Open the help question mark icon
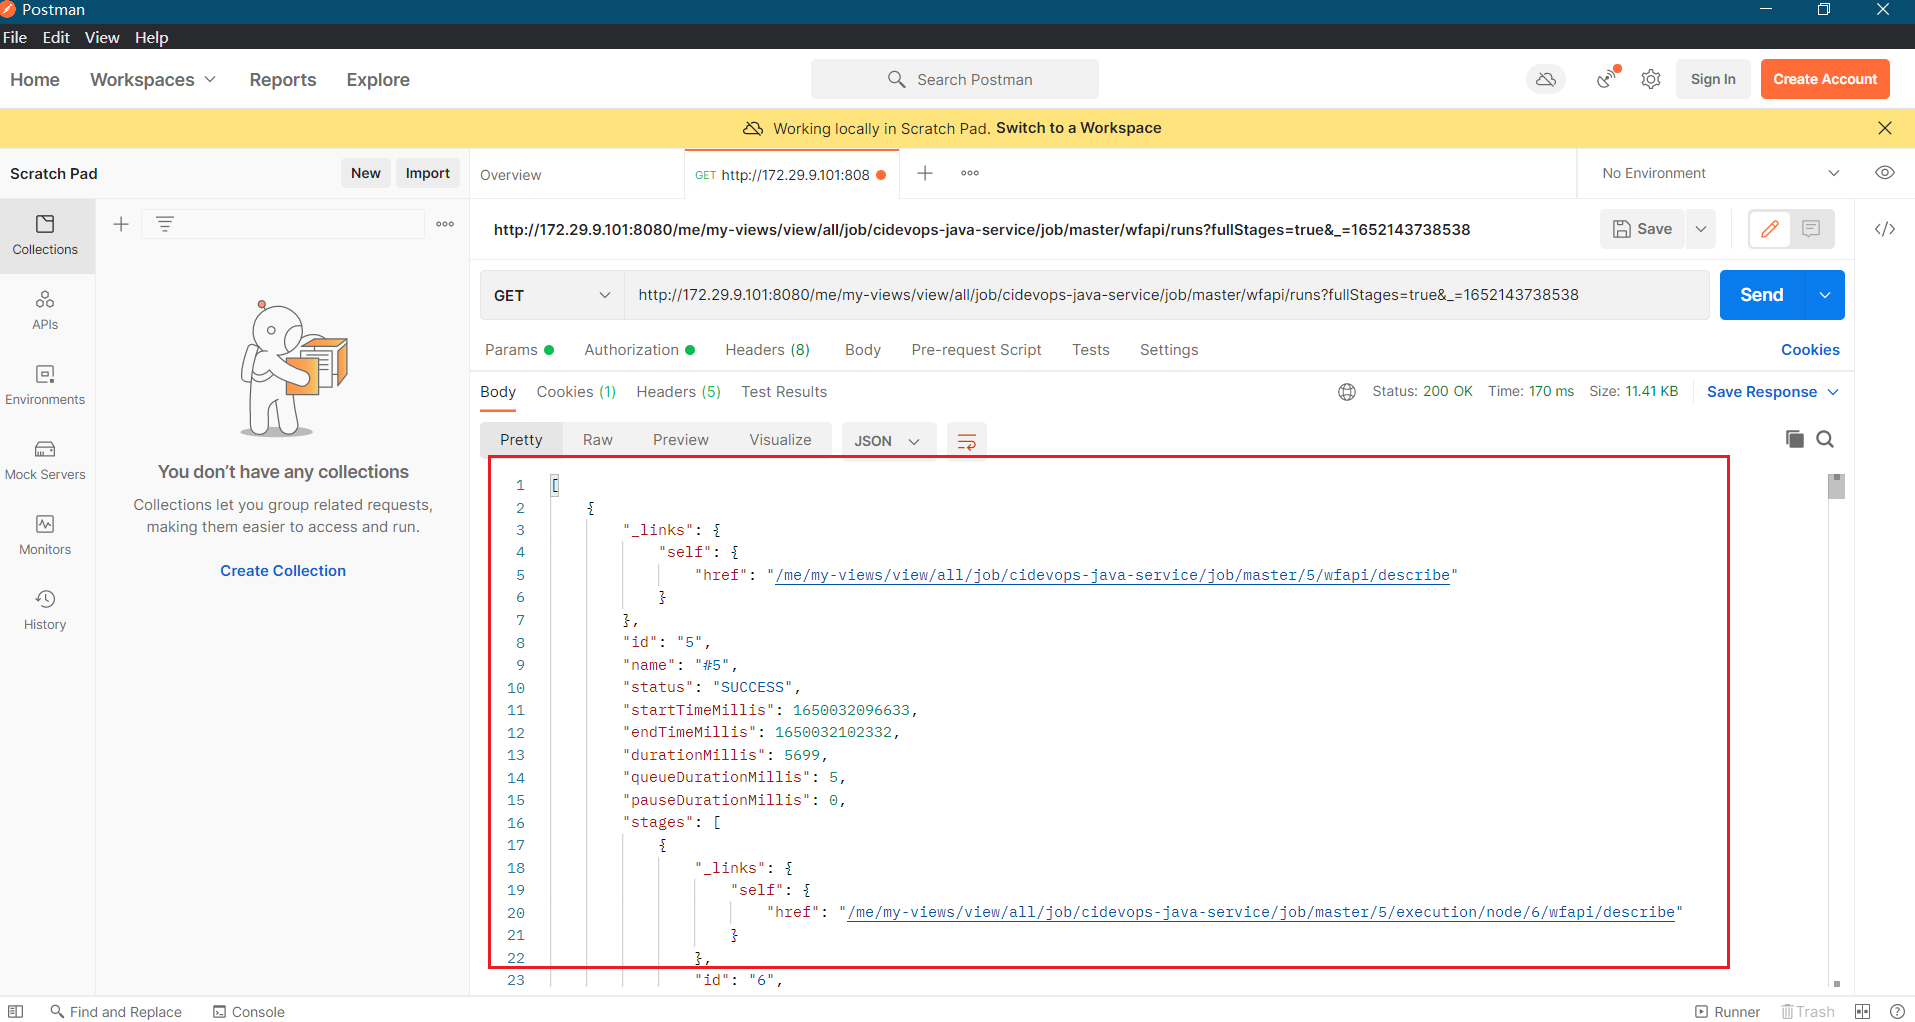 1897,1012
